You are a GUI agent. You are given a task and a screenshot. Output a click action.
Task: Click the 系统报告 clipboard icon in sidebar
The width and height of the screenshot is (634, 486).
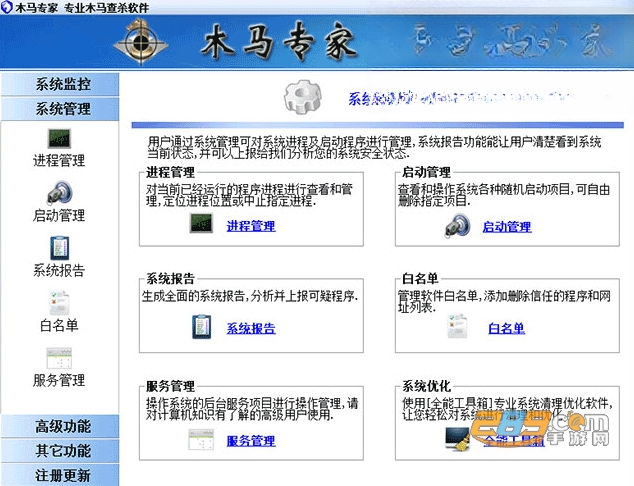pyautogui.click(x=59, y=247)
